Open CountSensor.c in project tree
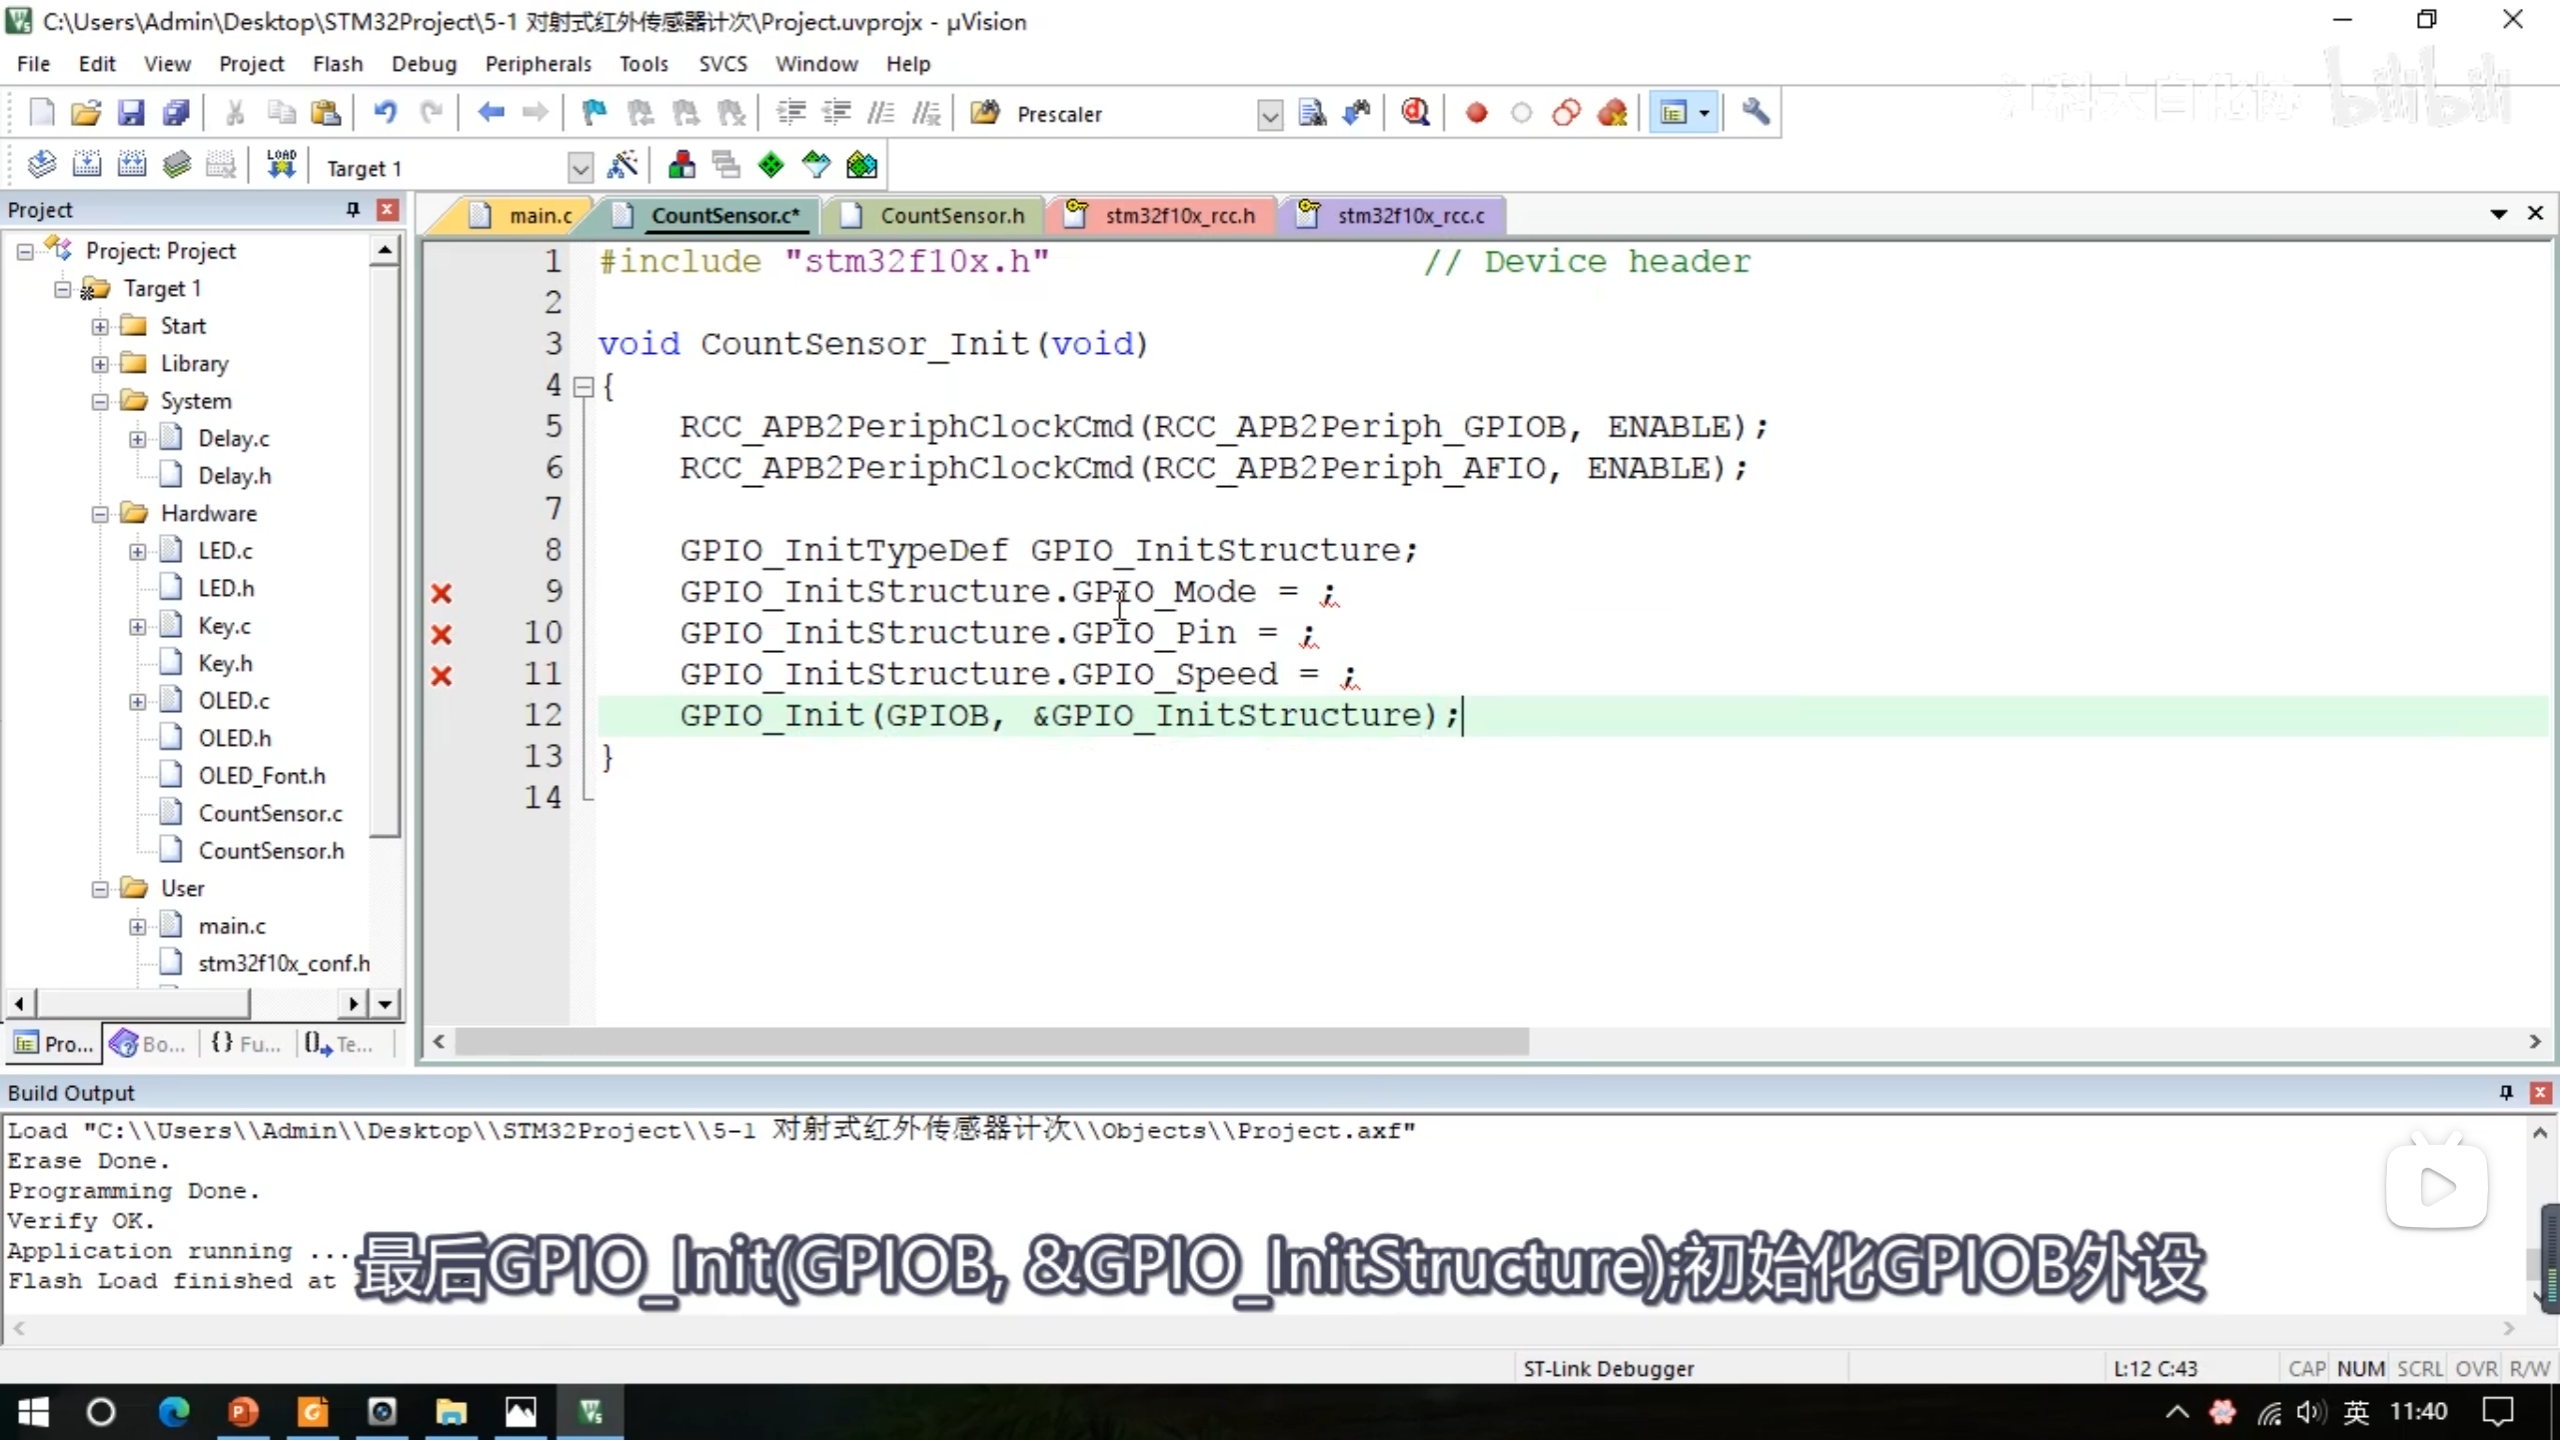The width and height of the screenshot is (2560, 1440). click(270, 813)
